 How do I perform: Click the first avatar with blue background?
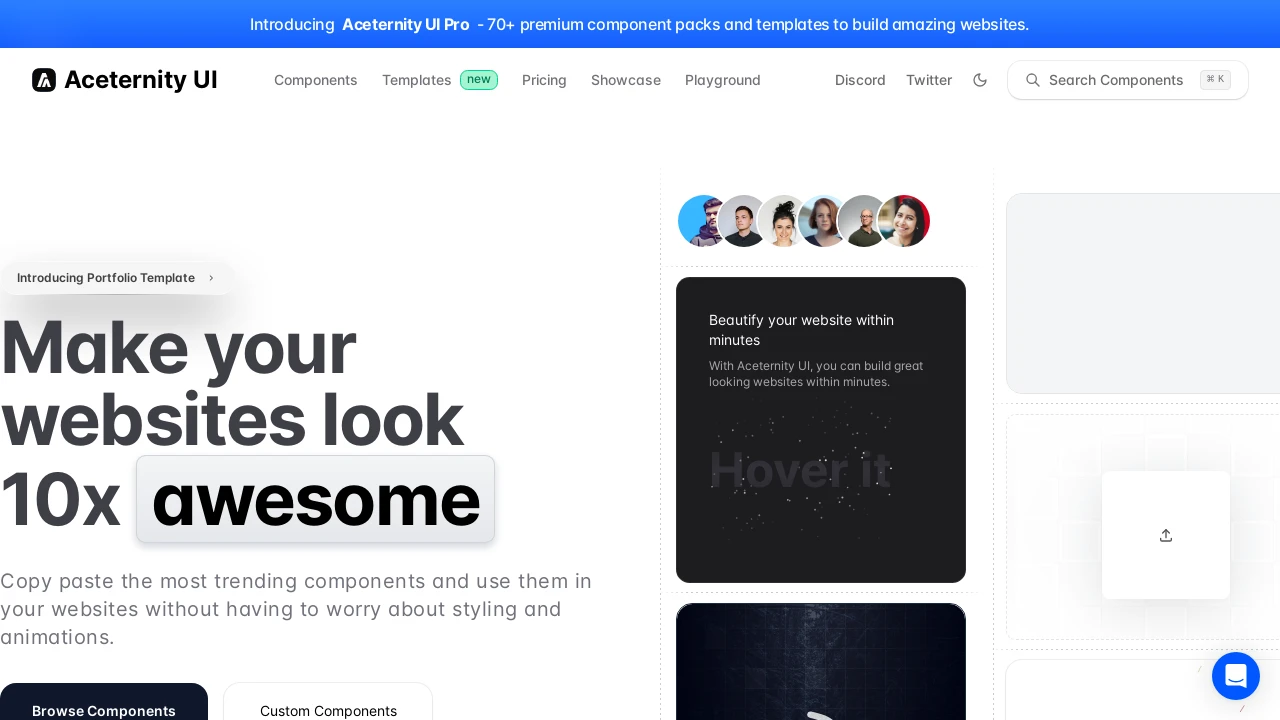point(703,221)
